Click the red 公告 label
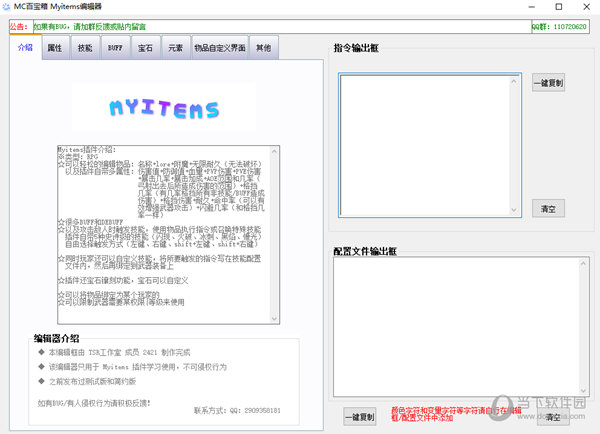Screen dimensions: 600x434 [19, 27]
